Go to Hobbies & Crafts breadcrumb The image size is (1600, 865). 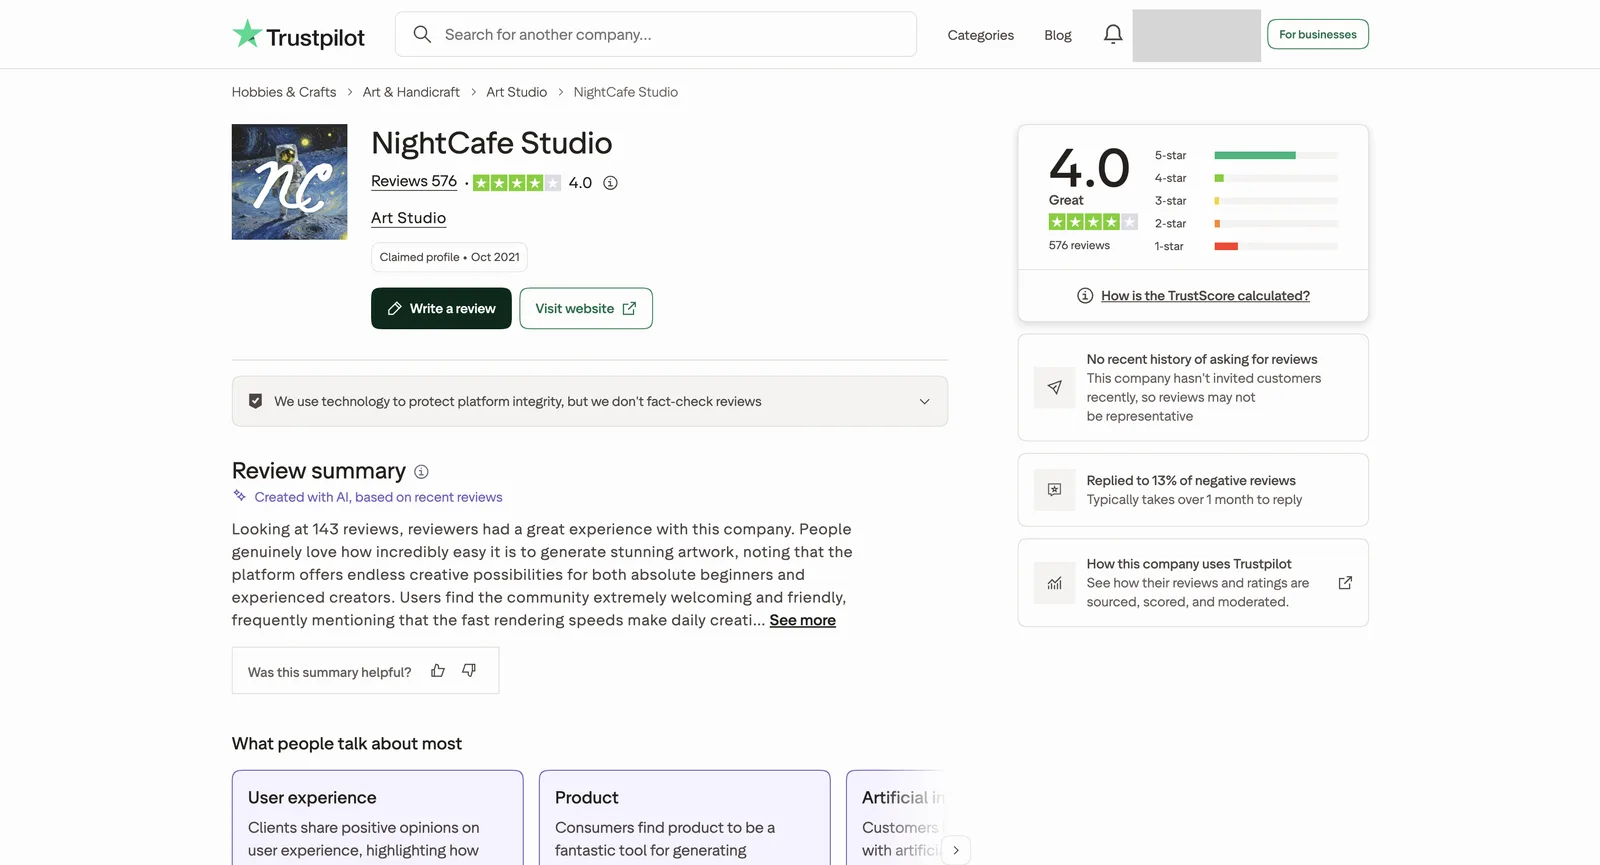[x=284, y=92]
